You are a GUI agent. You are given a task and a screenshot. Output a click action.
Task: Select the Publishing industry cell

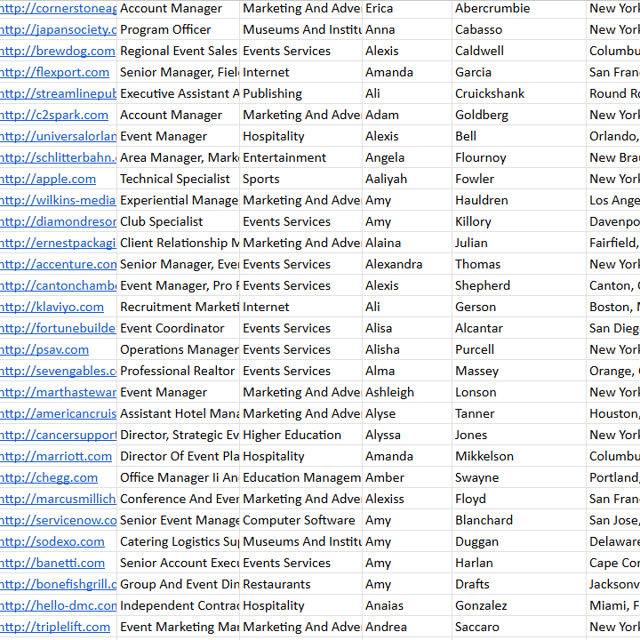301,94
